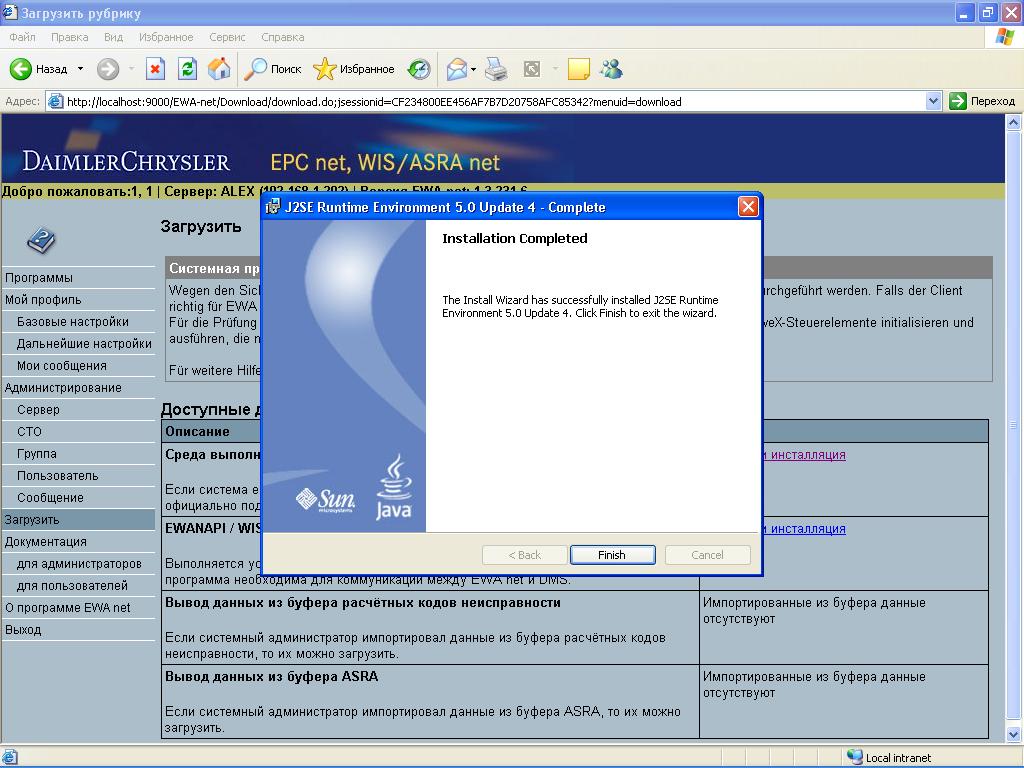Viewport: 1024px width, 768px height.
Task: Open the Forward button history dropdown arrow
Action: [x=131, y=69]
